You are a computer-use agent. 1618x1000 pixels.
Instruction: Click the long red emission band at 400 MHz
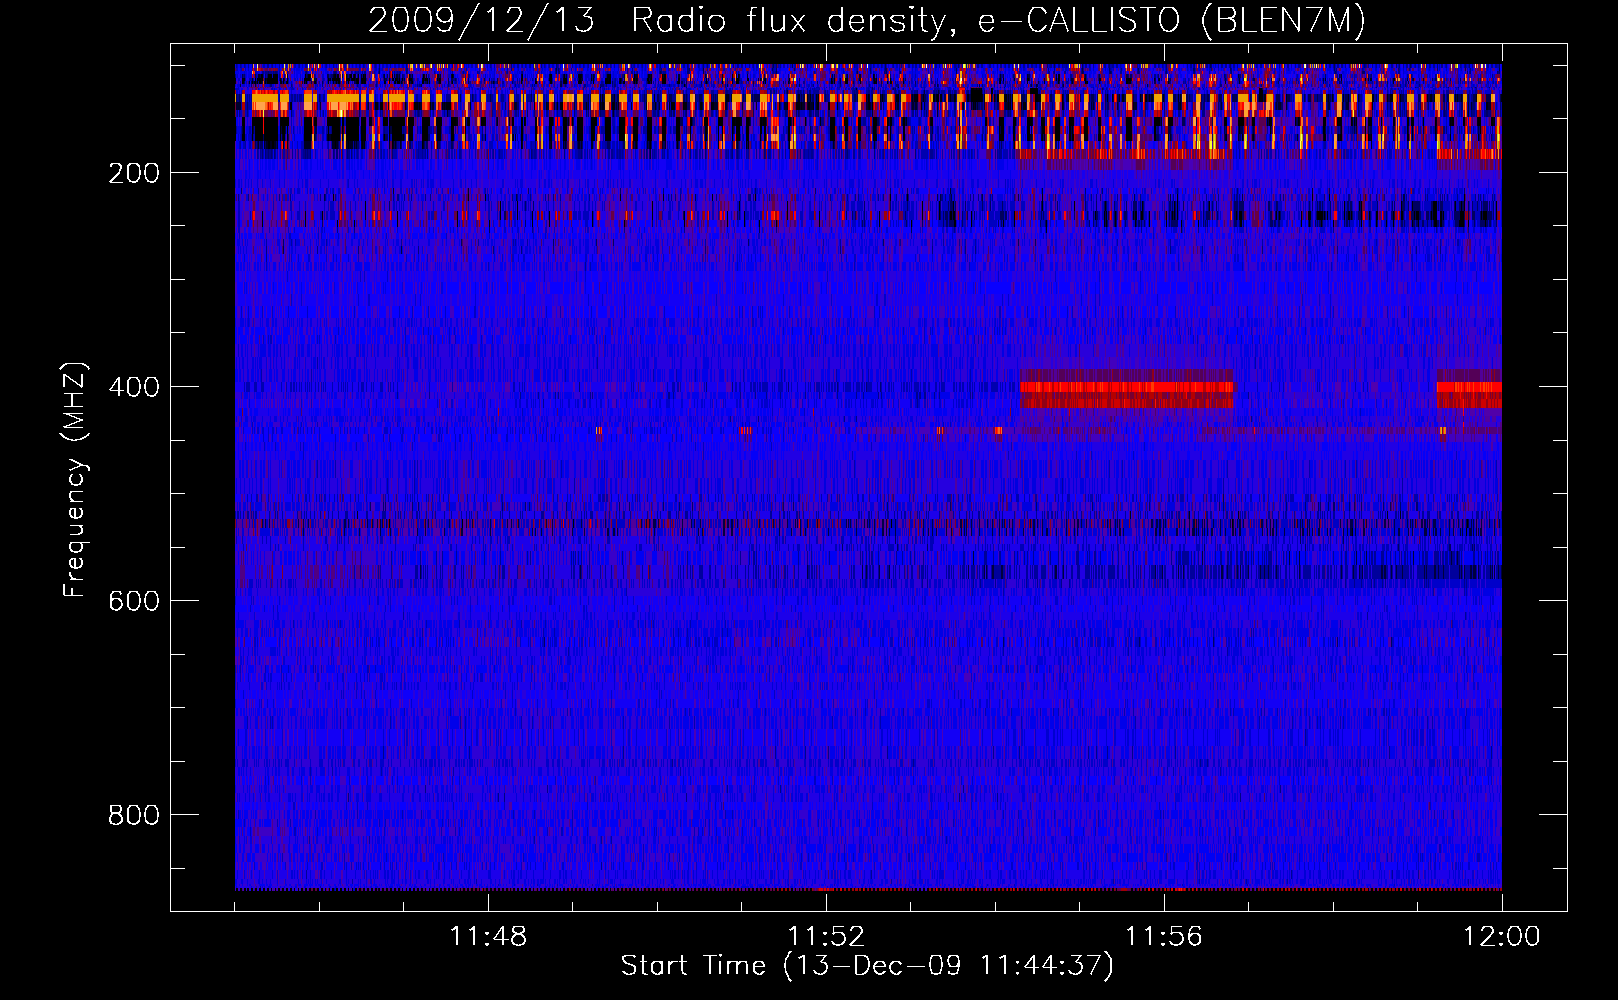click(x=1127, y=389)
